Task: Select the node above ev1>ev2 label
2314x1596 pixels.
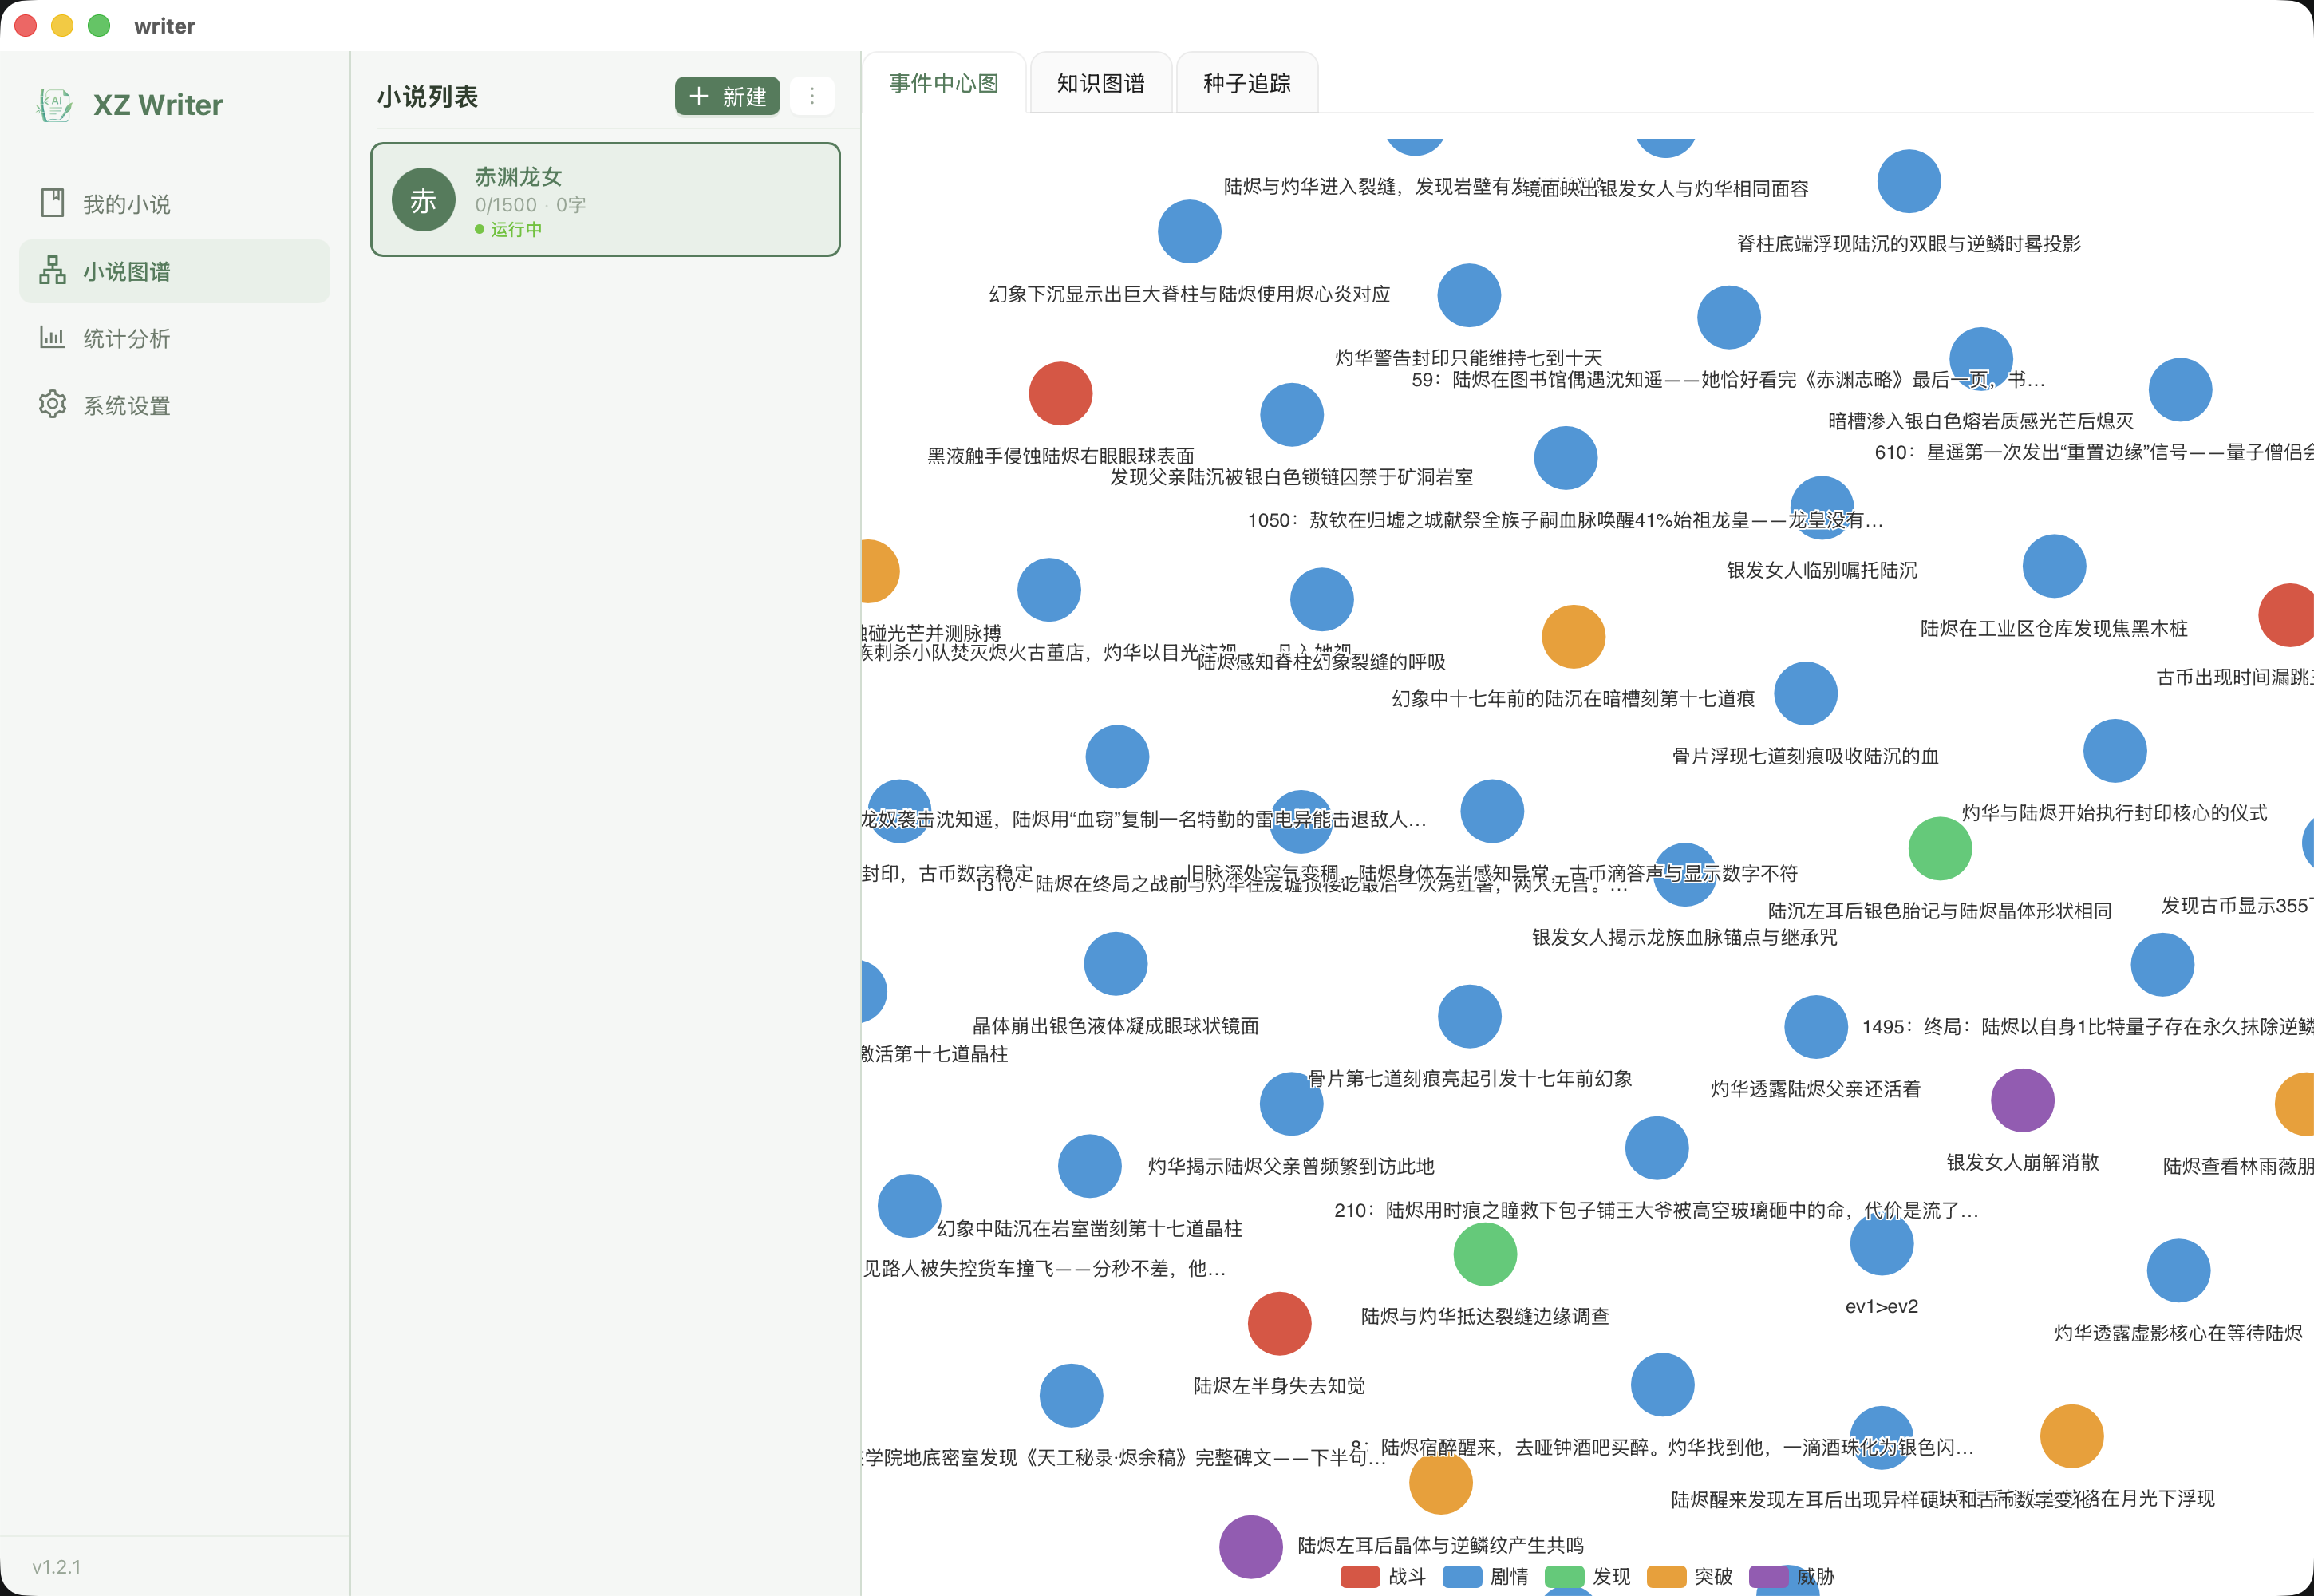Action: pyautogui.click(x=1881, y=1244)
